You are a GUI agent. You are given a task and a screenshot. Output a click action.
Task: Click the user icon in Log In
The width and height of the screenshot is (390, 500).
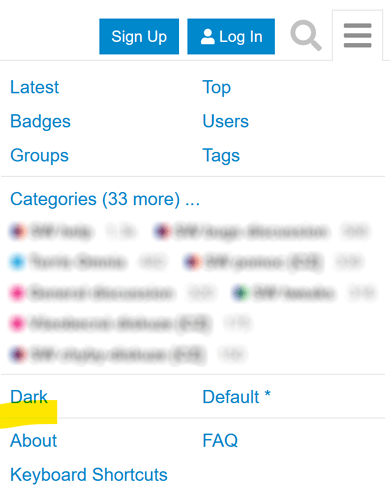tap(208, 37)
